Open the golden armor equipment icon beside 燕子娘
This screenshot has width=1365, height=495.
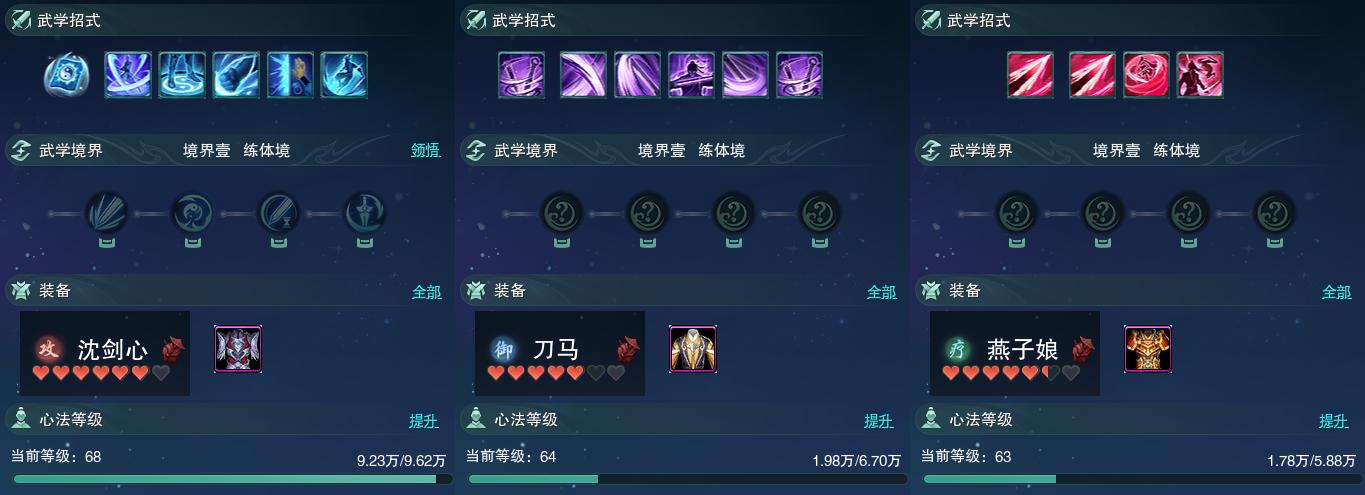tap(1148, 350)
